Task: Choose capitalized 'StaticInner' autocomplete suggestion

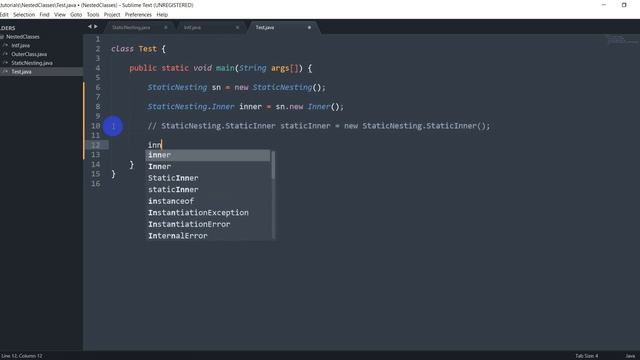Action: (208, 178)
